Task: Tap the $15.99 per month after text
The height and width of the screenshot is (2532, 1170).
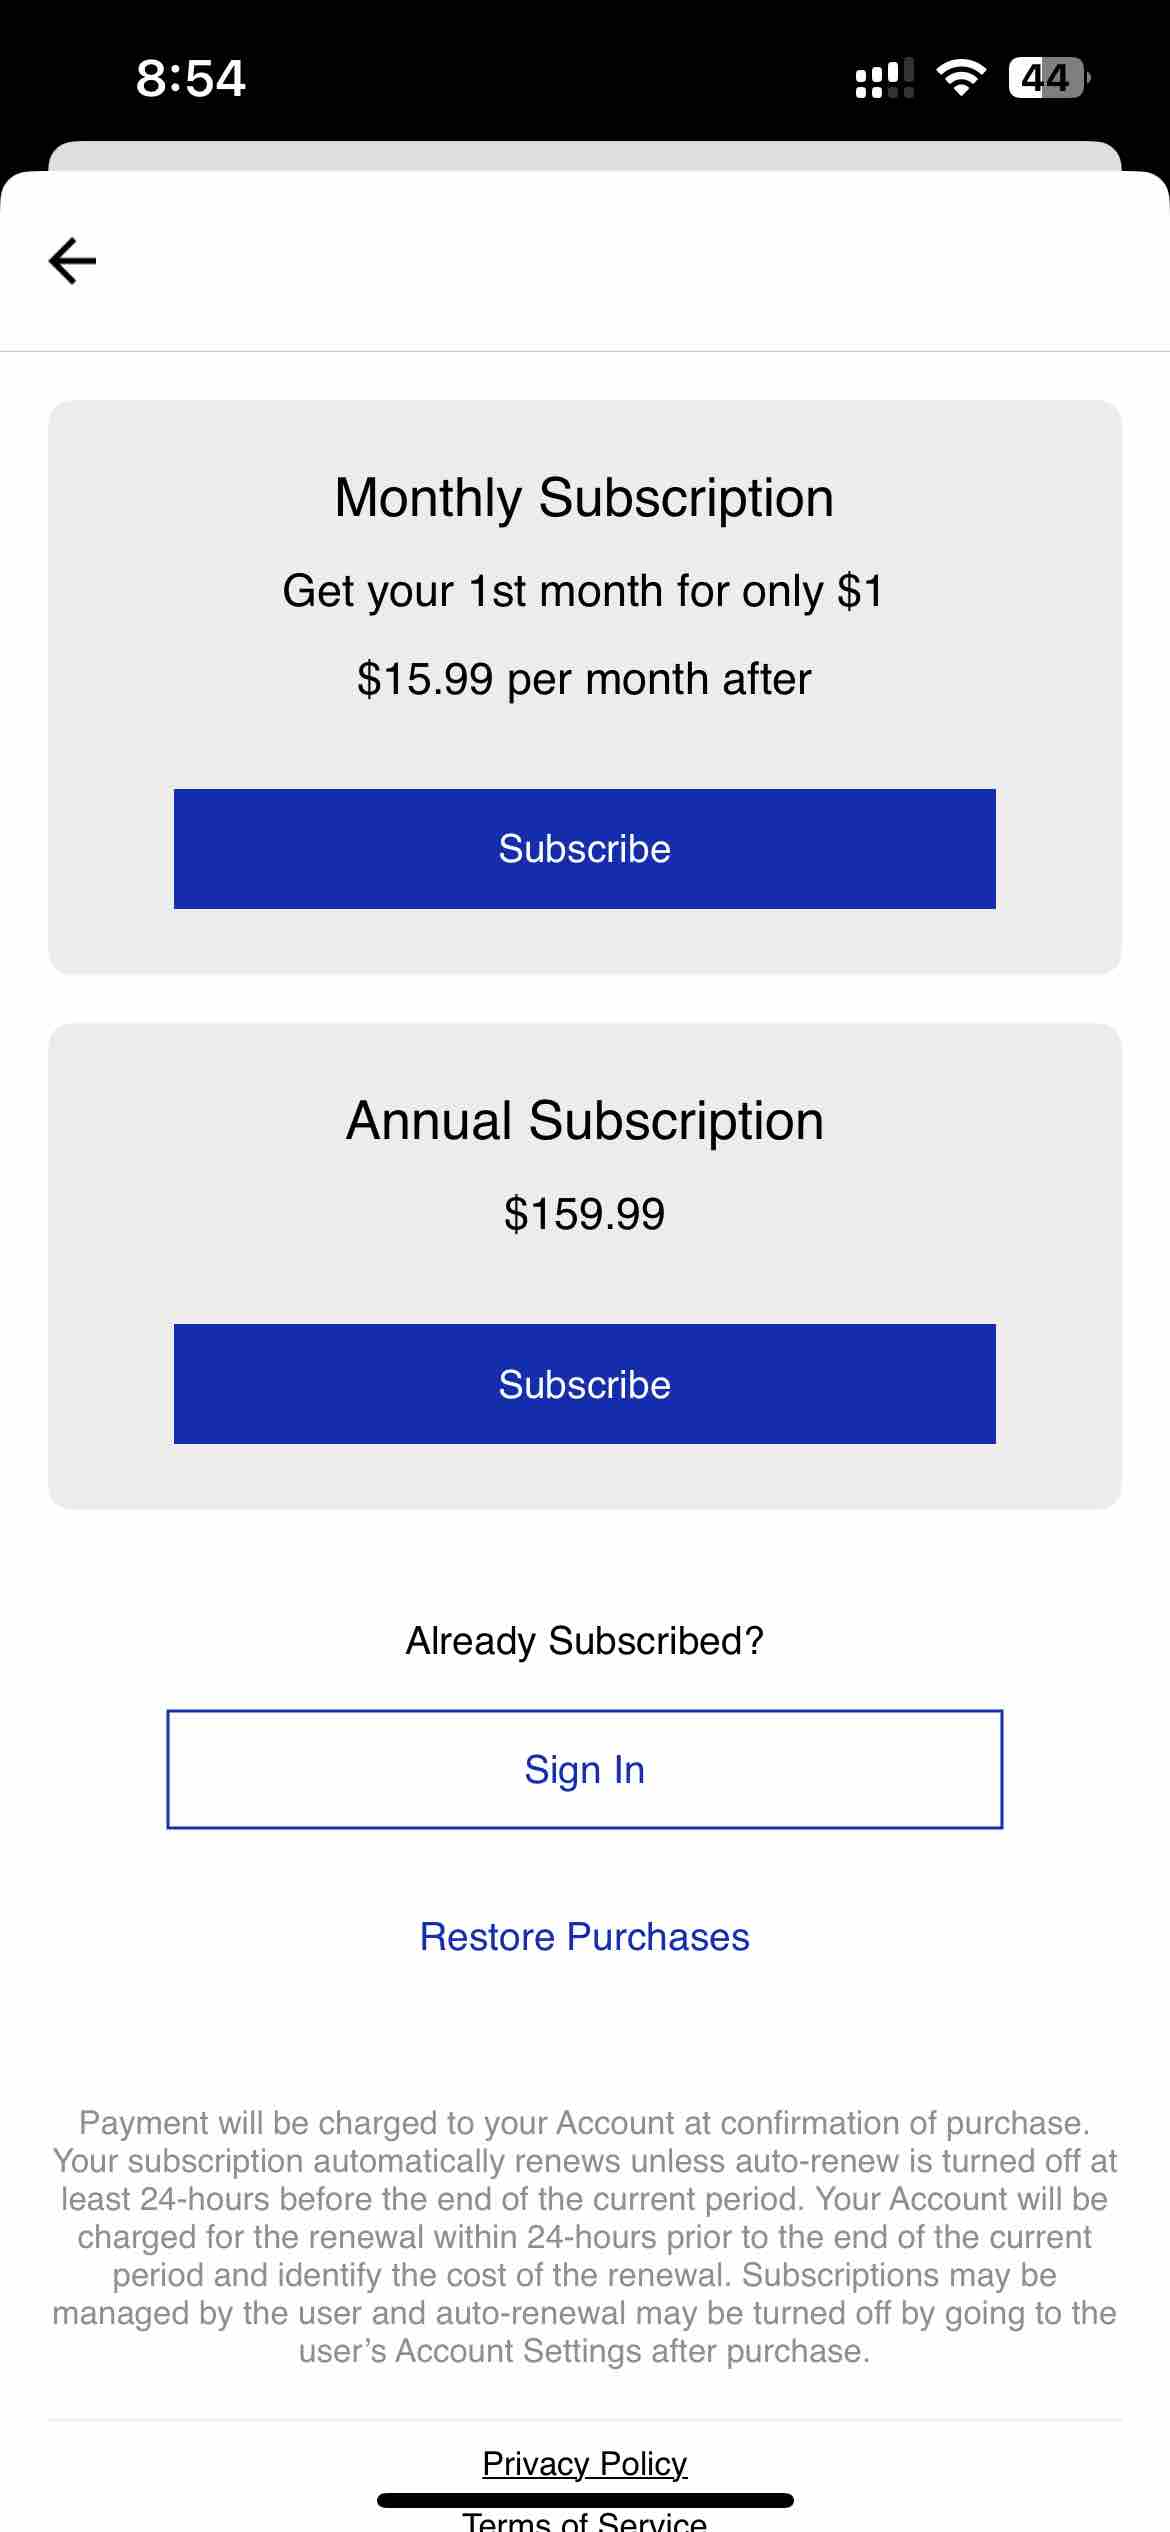Action: [x=585, y=680]
